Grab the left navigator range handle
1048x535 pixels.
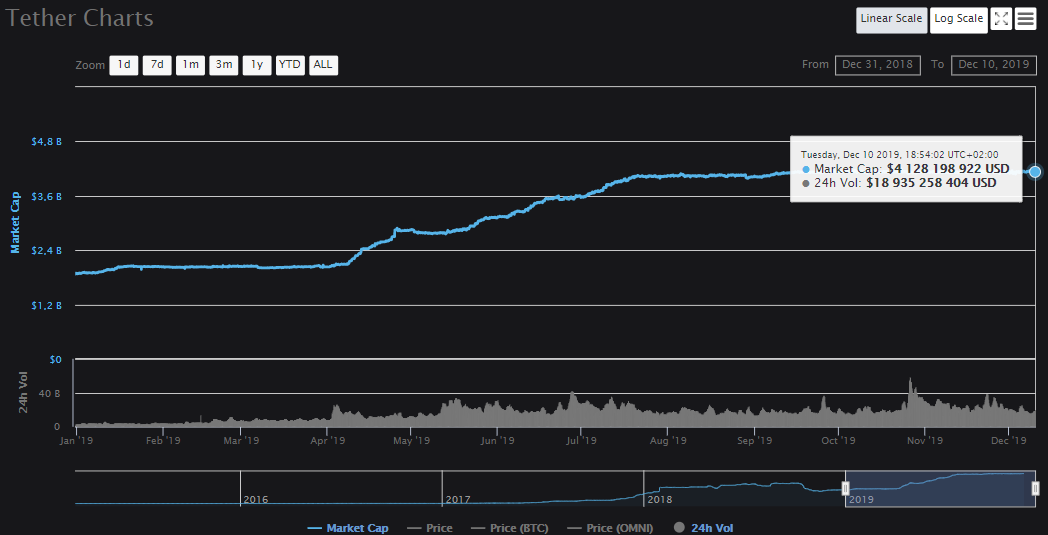tap(845, 489)
